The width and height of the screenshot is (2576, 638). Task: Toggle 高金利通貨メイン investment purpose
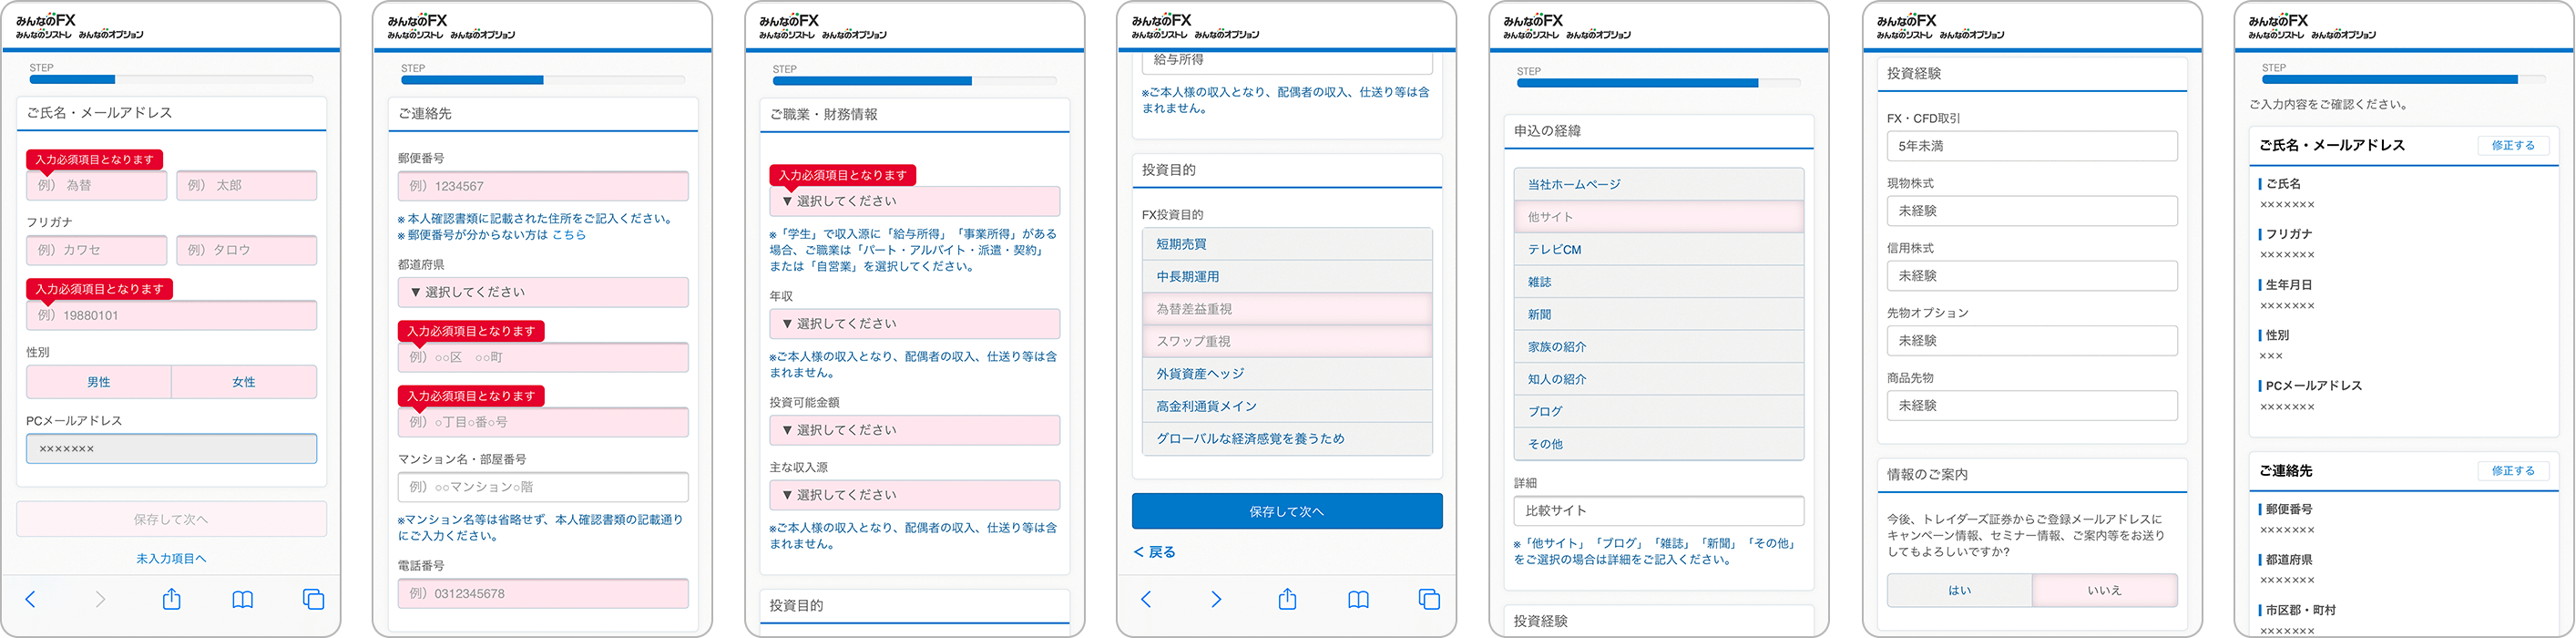pos(1287,406)
